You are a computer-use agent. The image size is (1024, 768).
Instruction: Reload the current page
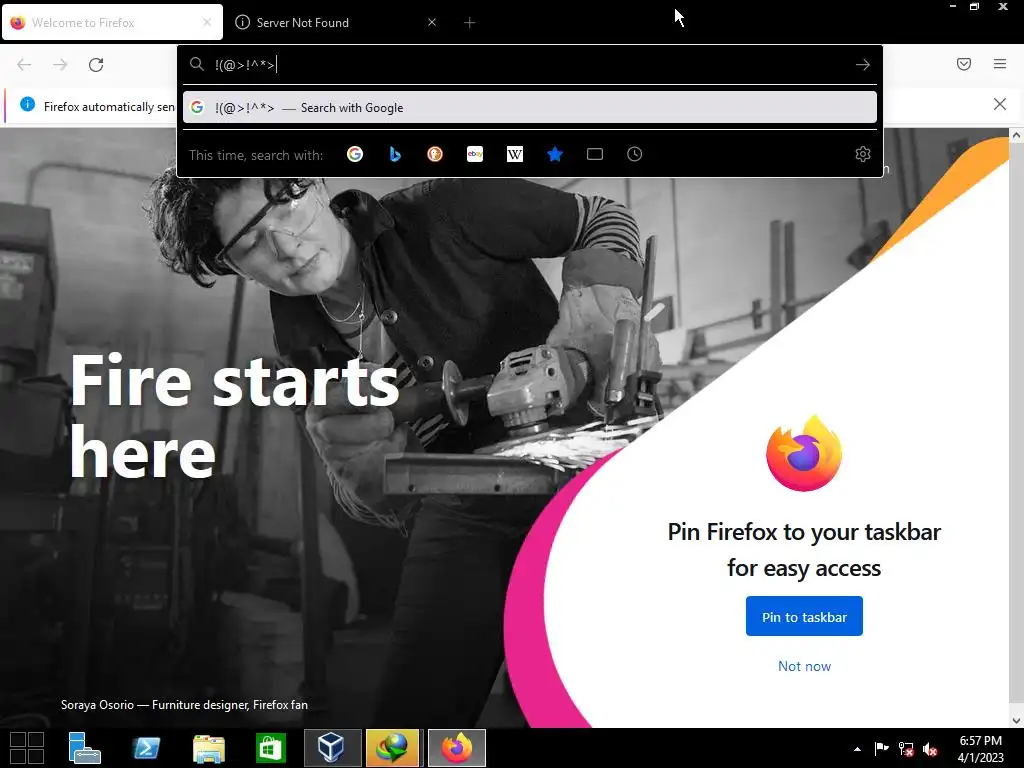(96, 65)
